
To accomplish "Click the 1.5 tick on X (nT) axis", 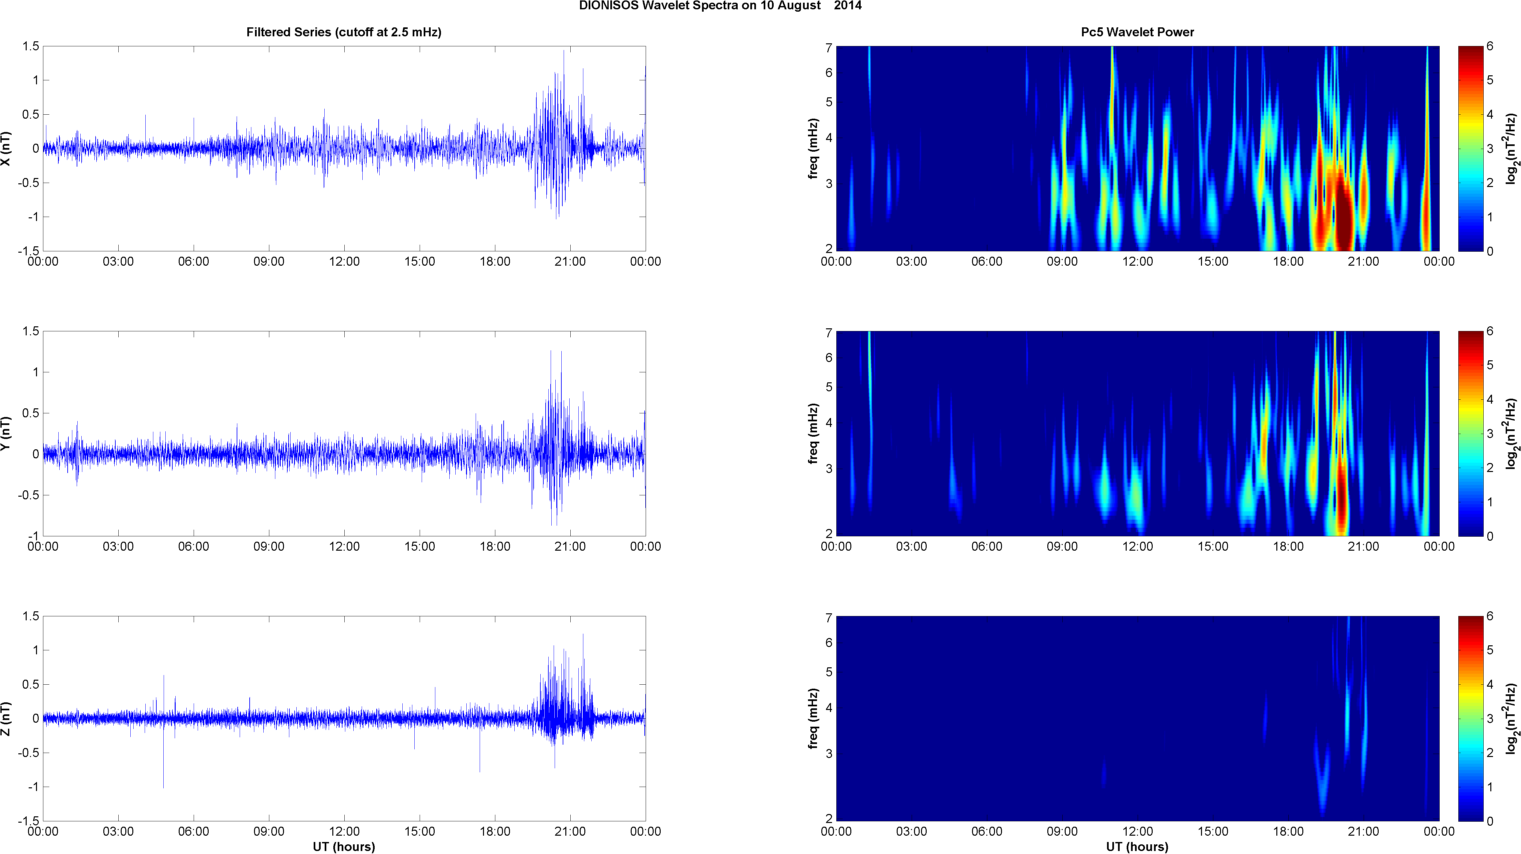I will pos(31,46).
